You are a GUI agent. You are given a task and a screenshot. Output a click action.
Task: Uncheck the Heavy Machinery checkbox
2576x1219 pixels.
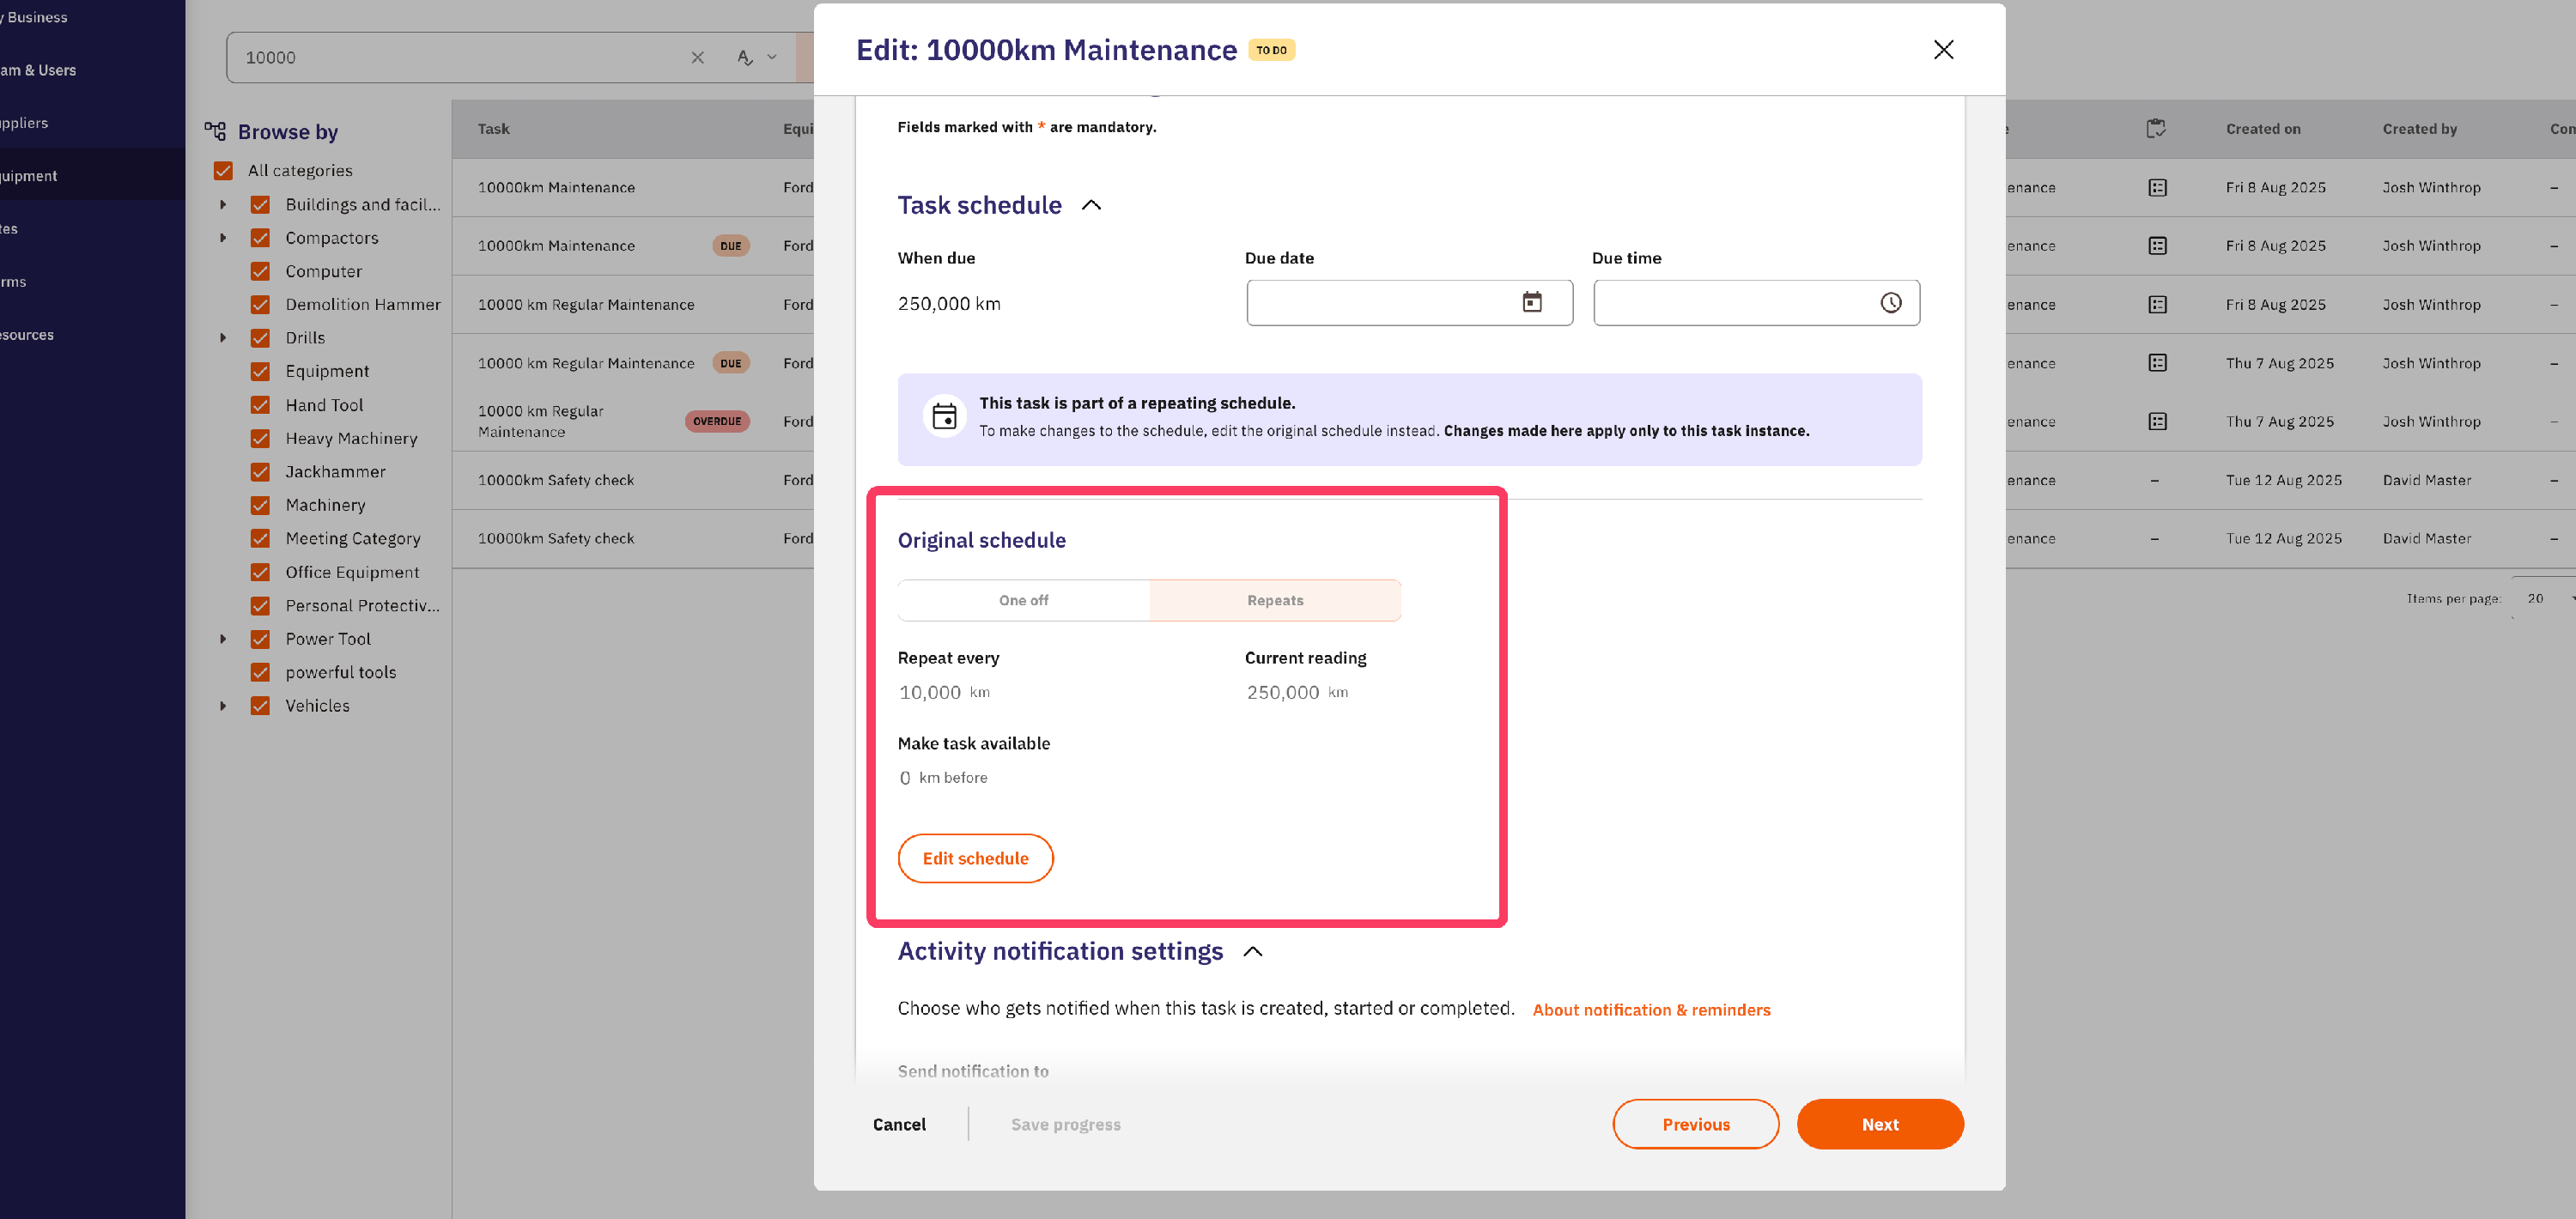click(x=260, y=438)
